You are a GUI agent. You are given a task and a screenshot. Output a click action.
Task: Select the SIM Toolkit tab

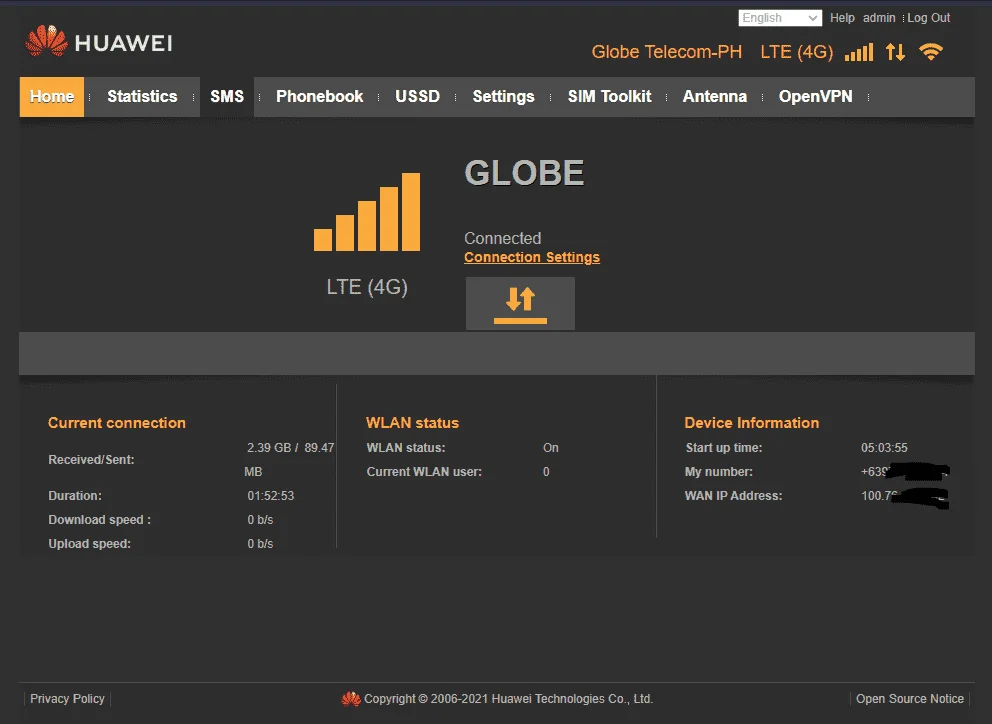click(x=609, y=97)
